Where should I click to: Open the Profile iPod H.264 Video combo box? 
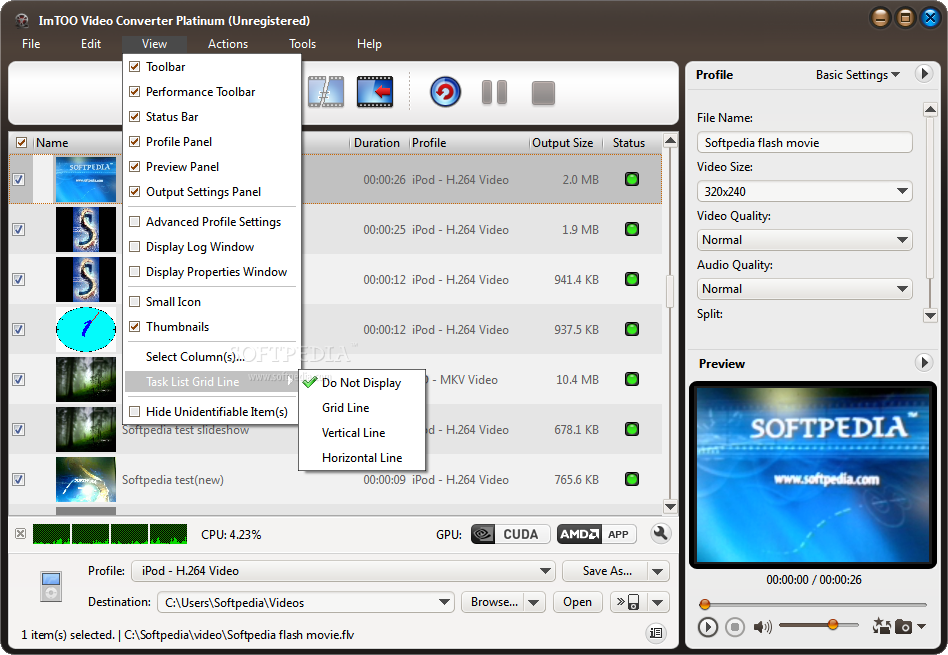[343, 571]
